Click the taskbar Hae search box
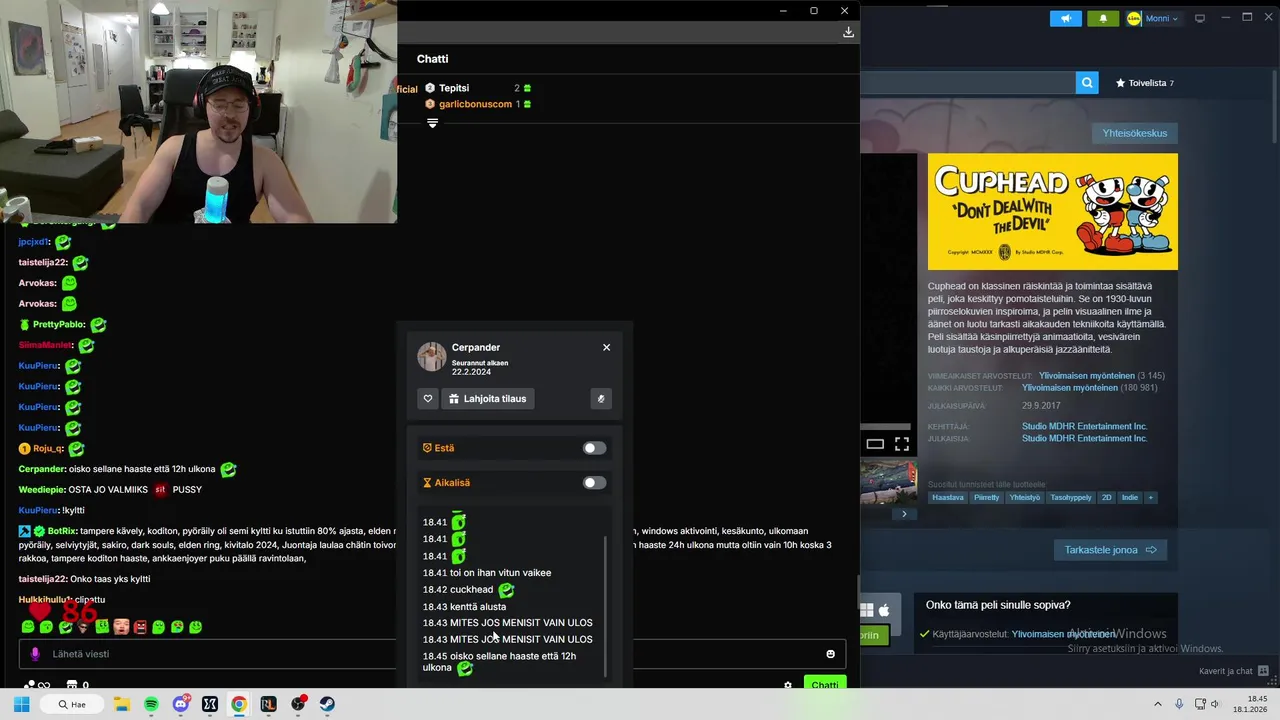 pos(73,704)
